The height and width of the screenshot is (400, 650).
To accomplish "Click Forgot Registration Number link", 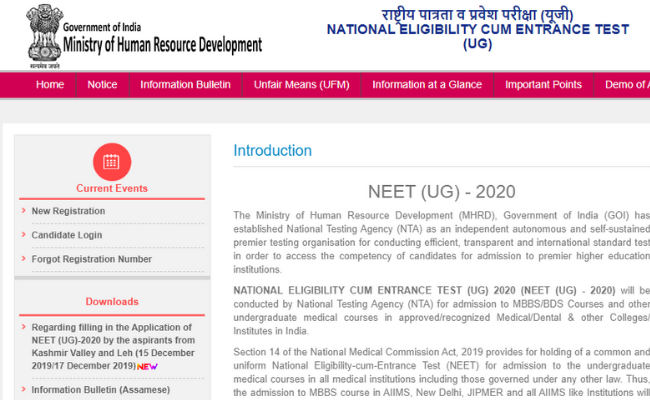I will [92, 259].
